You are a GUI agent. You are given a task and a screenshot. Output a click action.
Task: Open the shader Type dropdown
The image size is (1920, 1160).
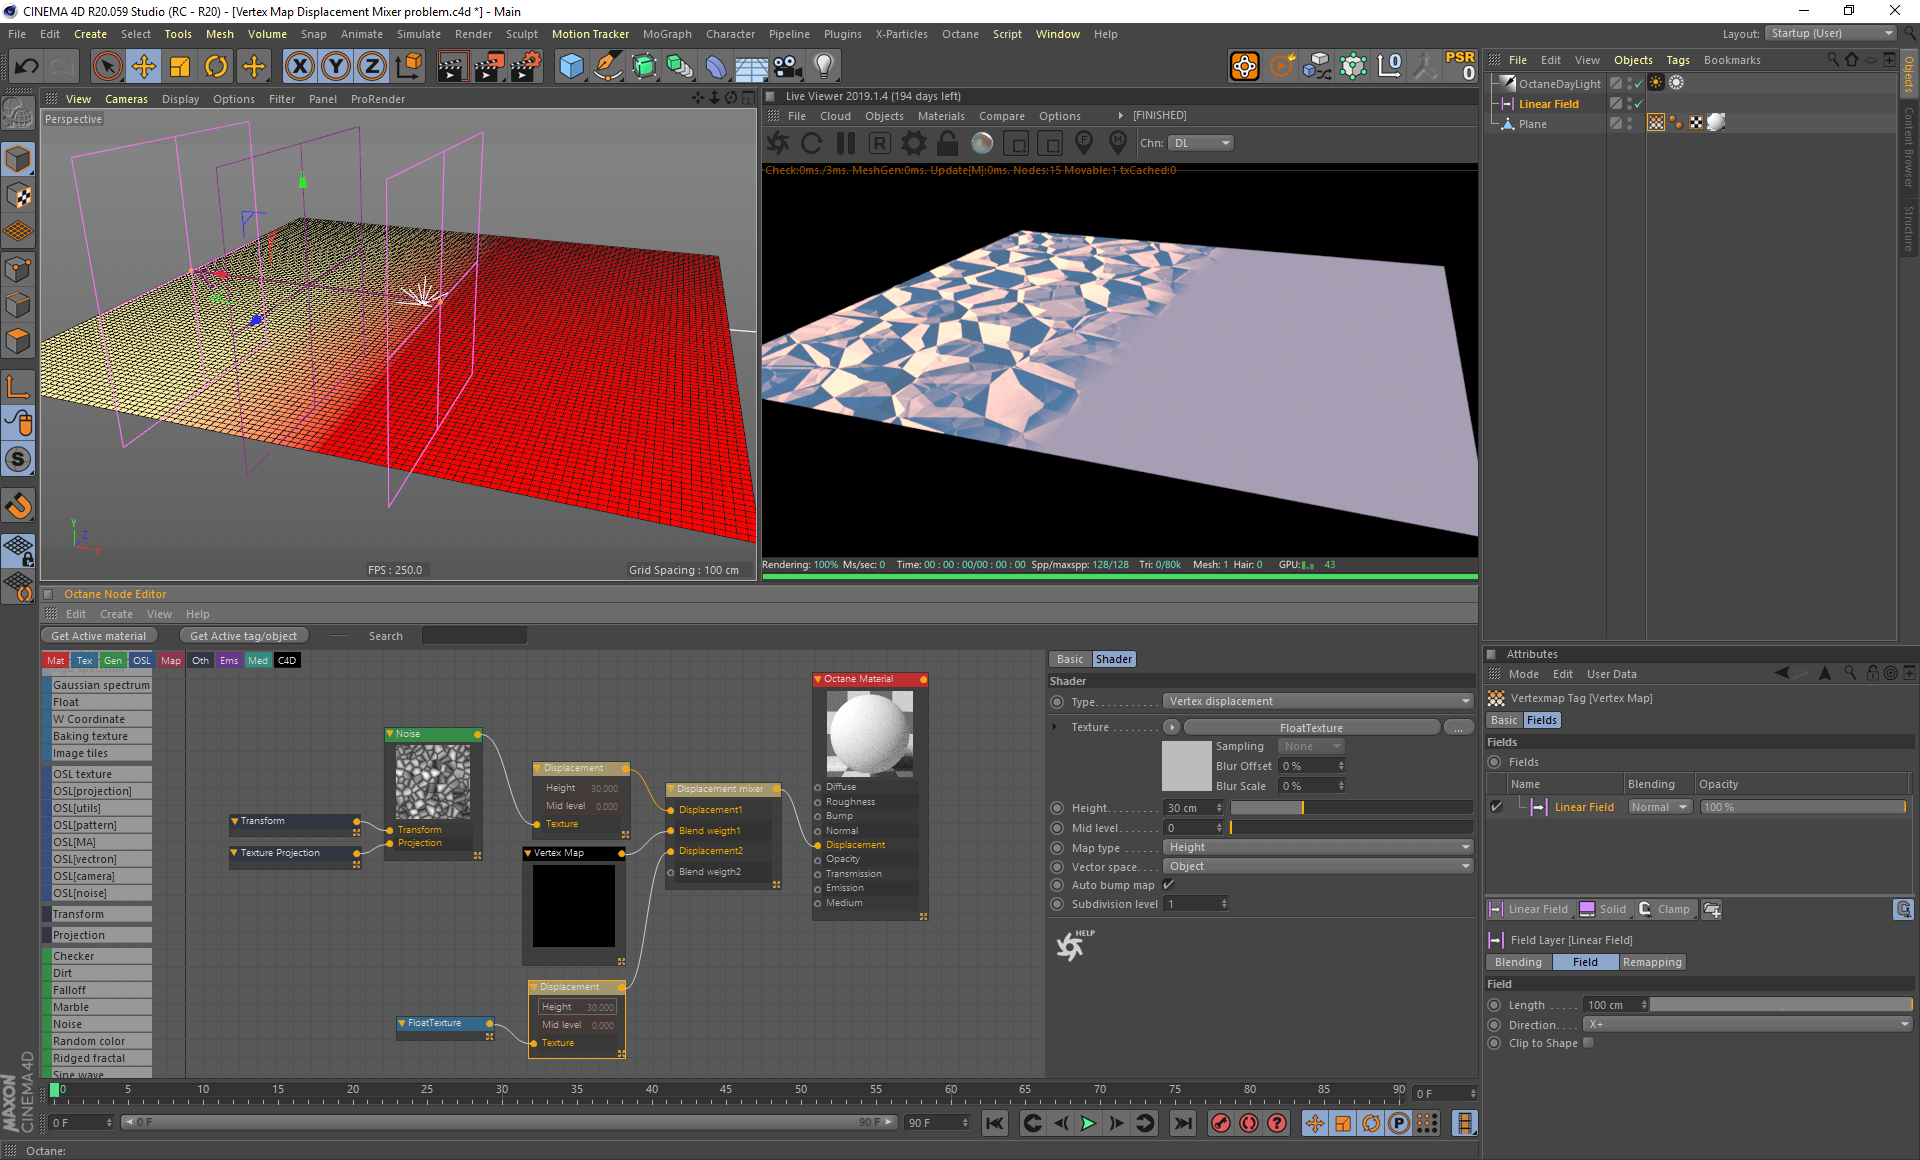tap(1318, 701)
